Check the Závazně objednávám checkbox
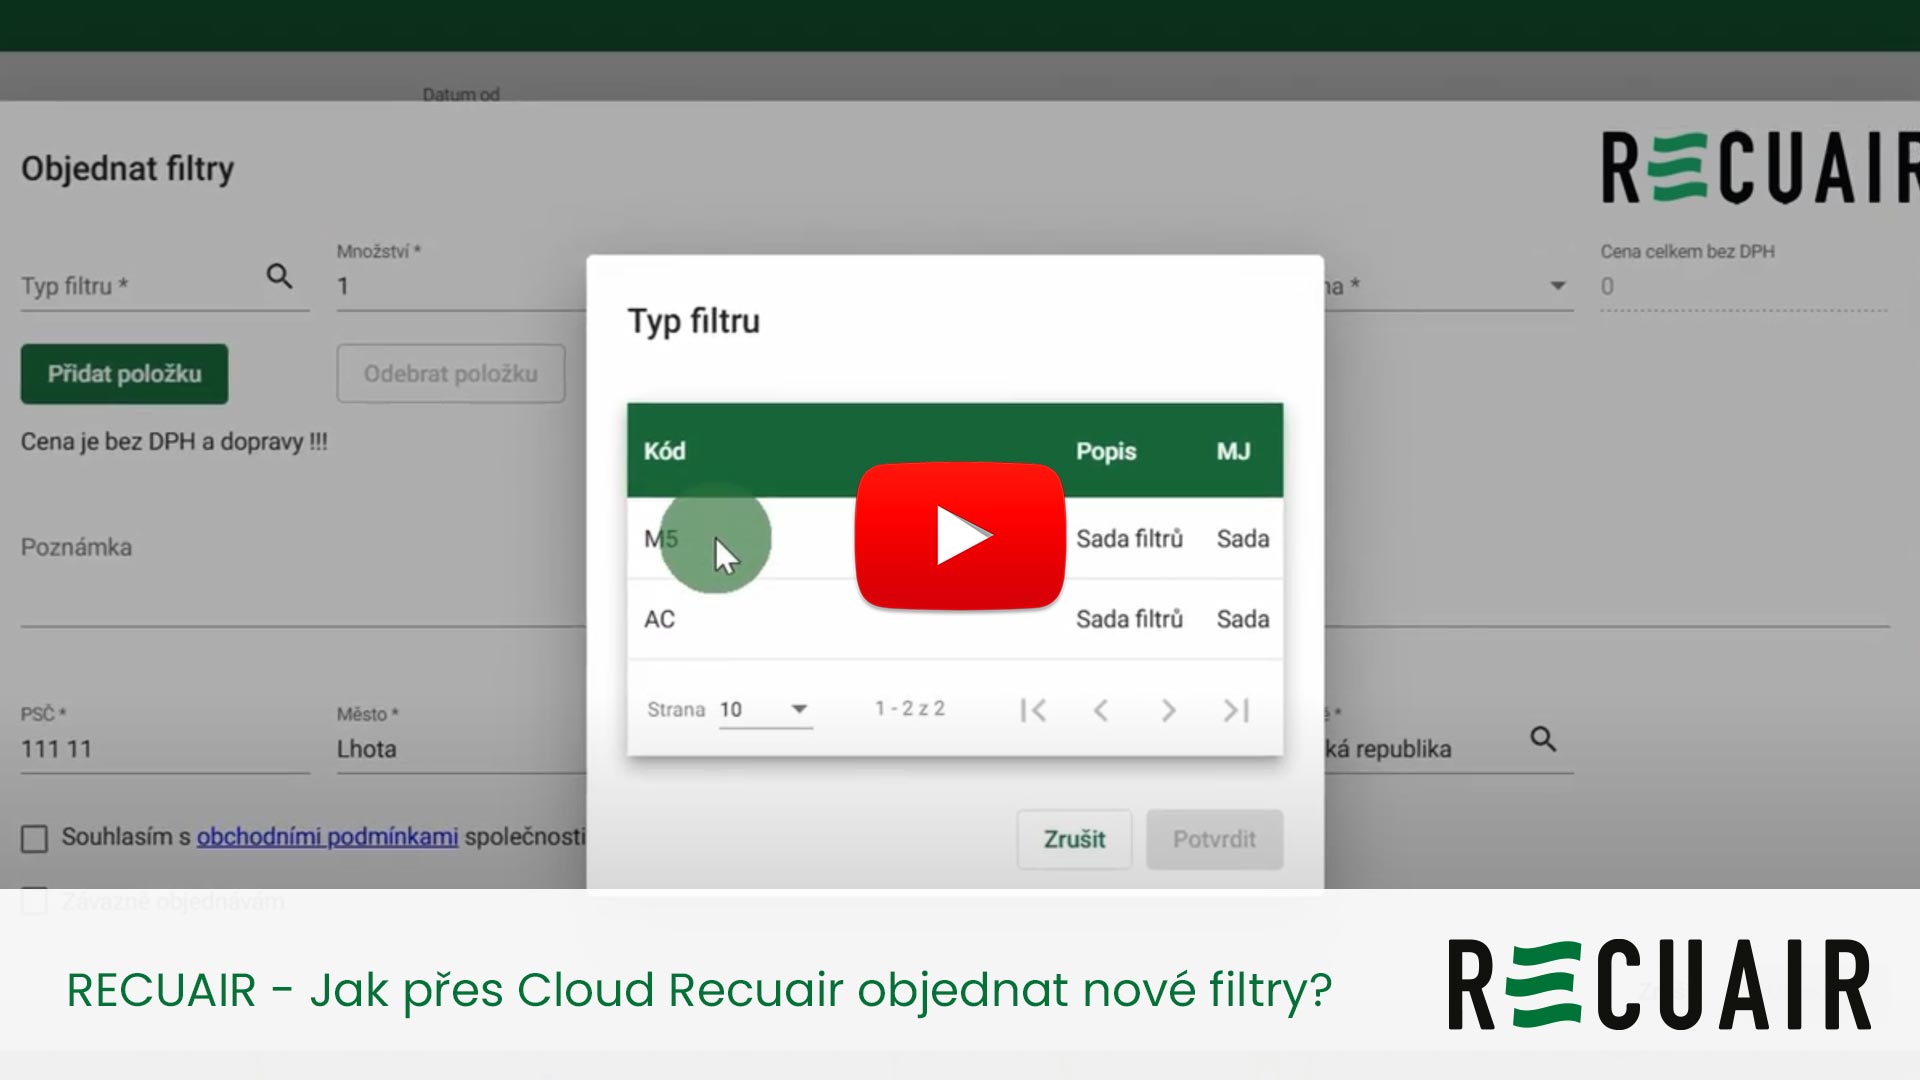 (x=35, y=901)
